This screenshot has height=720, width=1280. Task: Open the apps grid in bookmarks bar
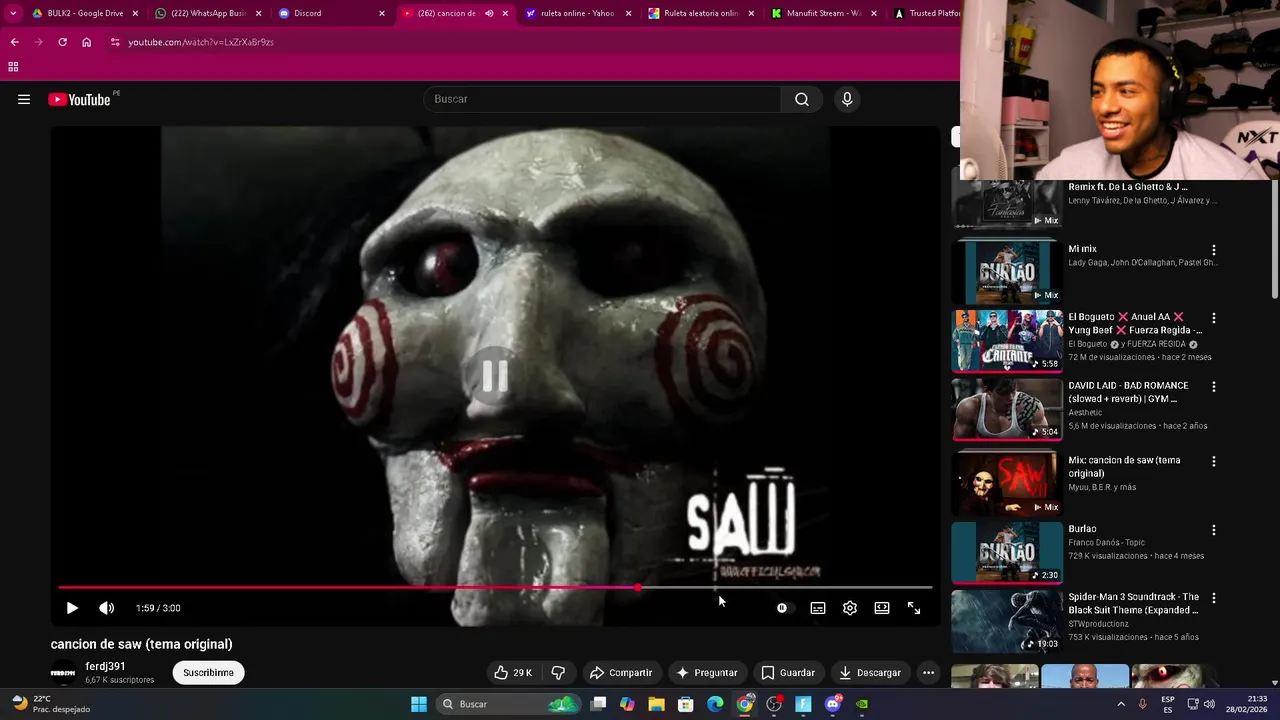coord(13,67)
